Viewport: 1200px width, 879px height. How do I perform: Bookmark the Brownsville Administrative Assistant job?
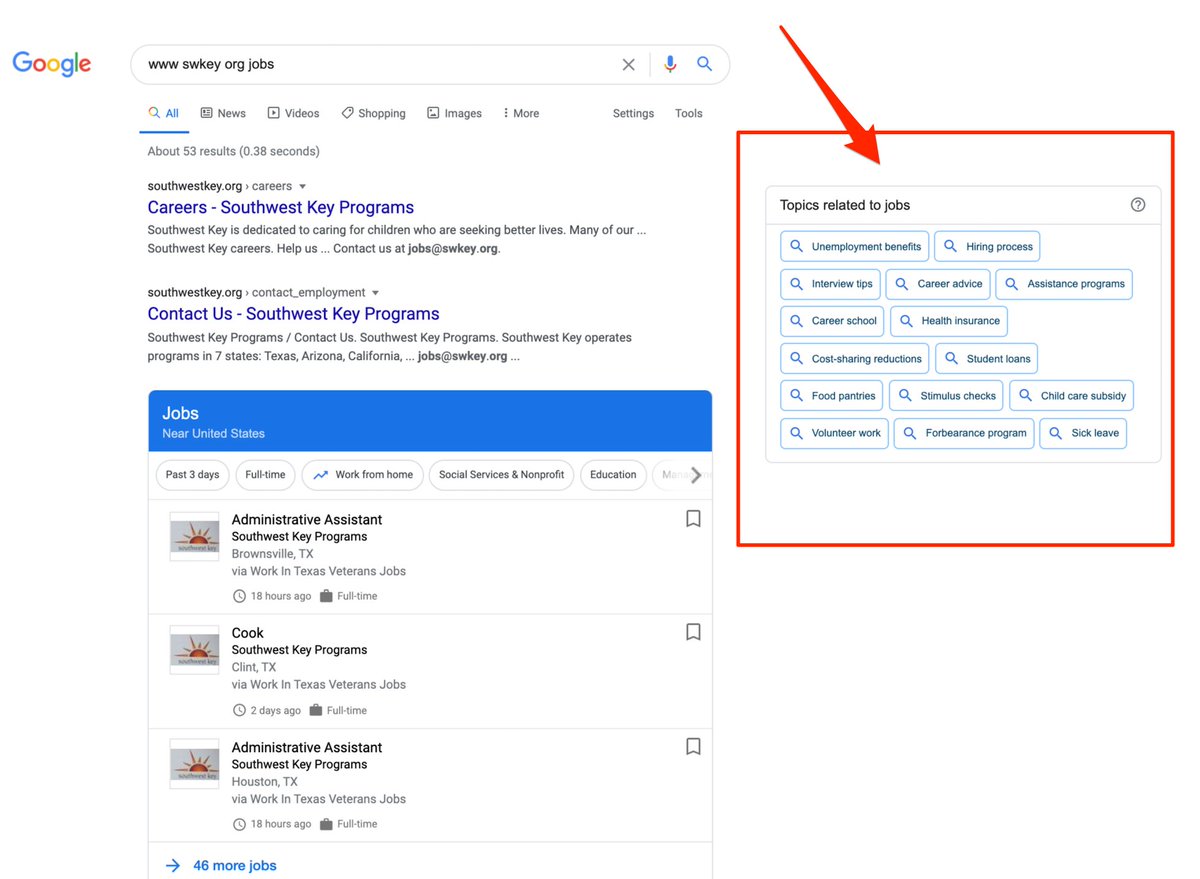click(x=693, y=519)
